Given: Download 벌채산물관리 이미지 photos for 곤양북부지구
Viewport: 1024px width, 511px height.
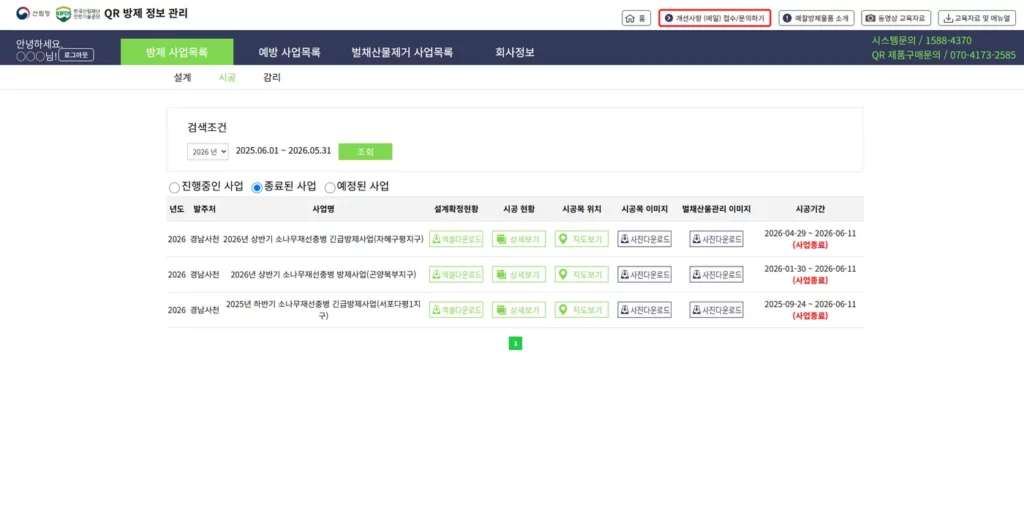Looking at the screenshot, I should 716,274.
